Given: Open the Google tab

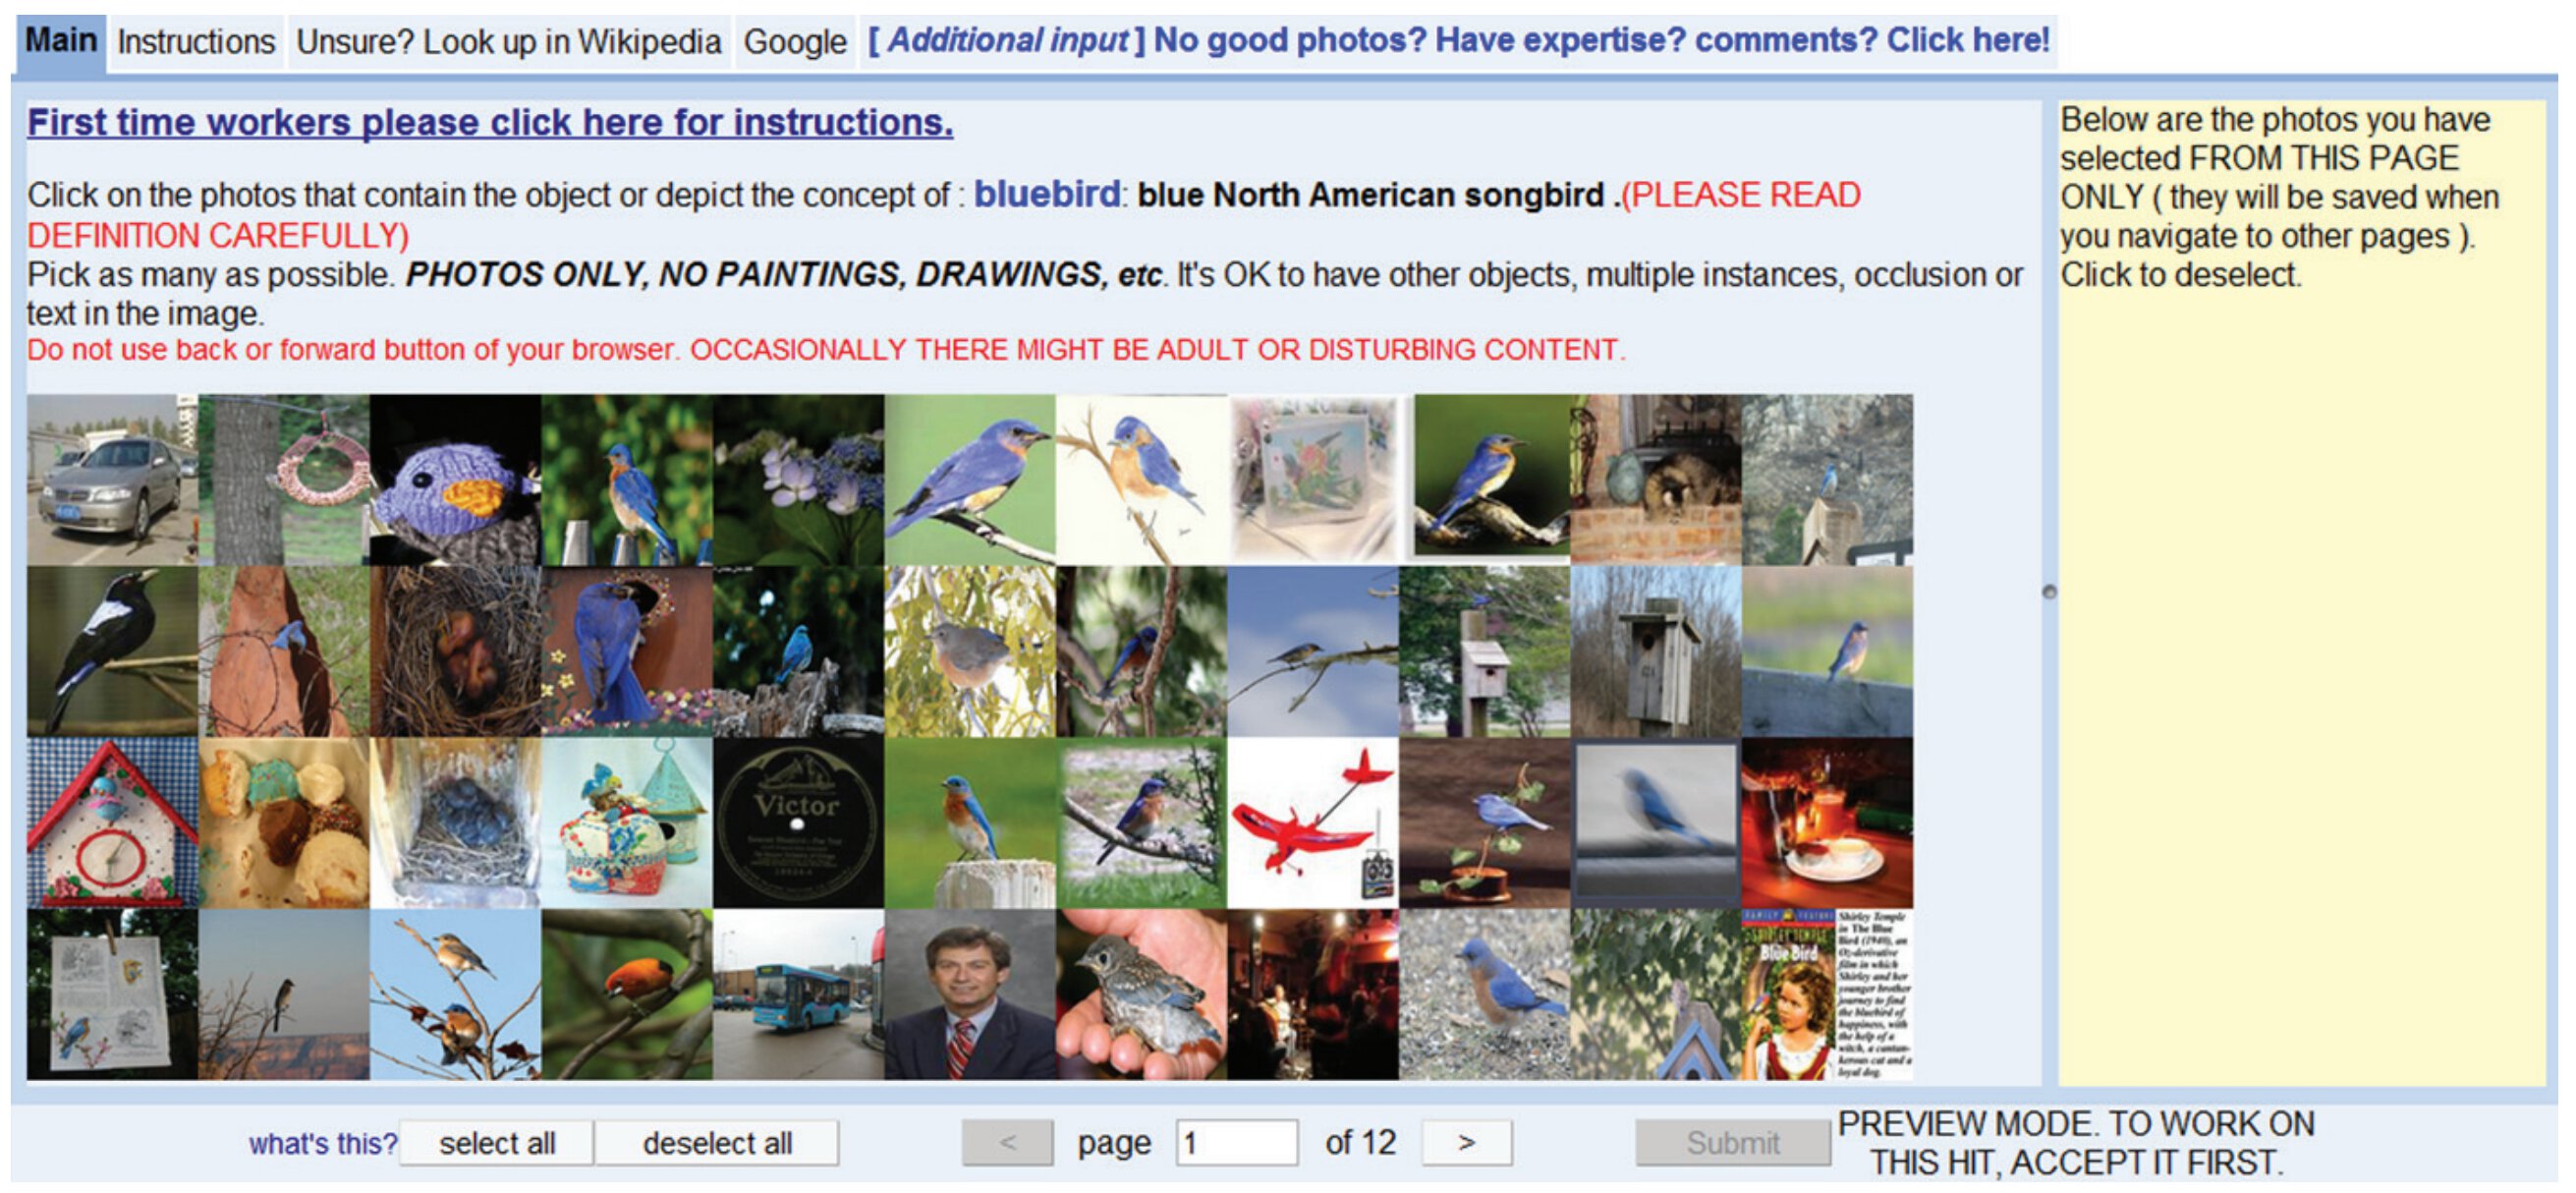Looking at the screenshot, I should (794, 42).
